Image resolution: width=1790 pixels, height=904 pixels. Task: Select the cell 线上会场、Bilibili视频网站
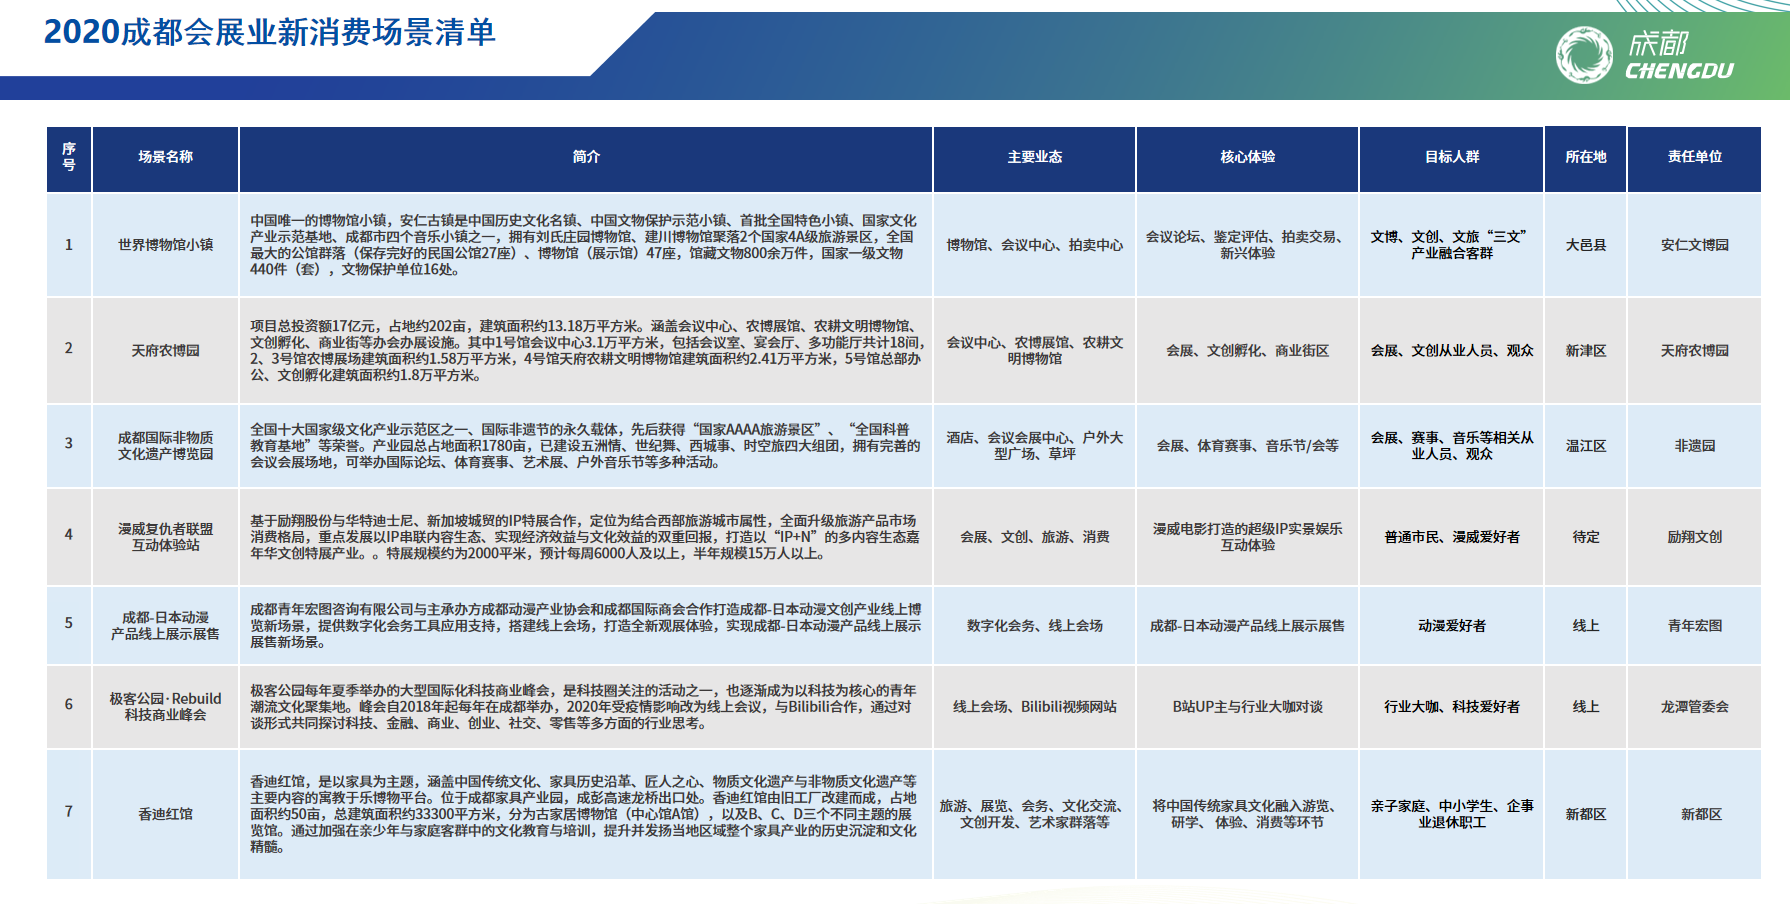click(1035, 707)
